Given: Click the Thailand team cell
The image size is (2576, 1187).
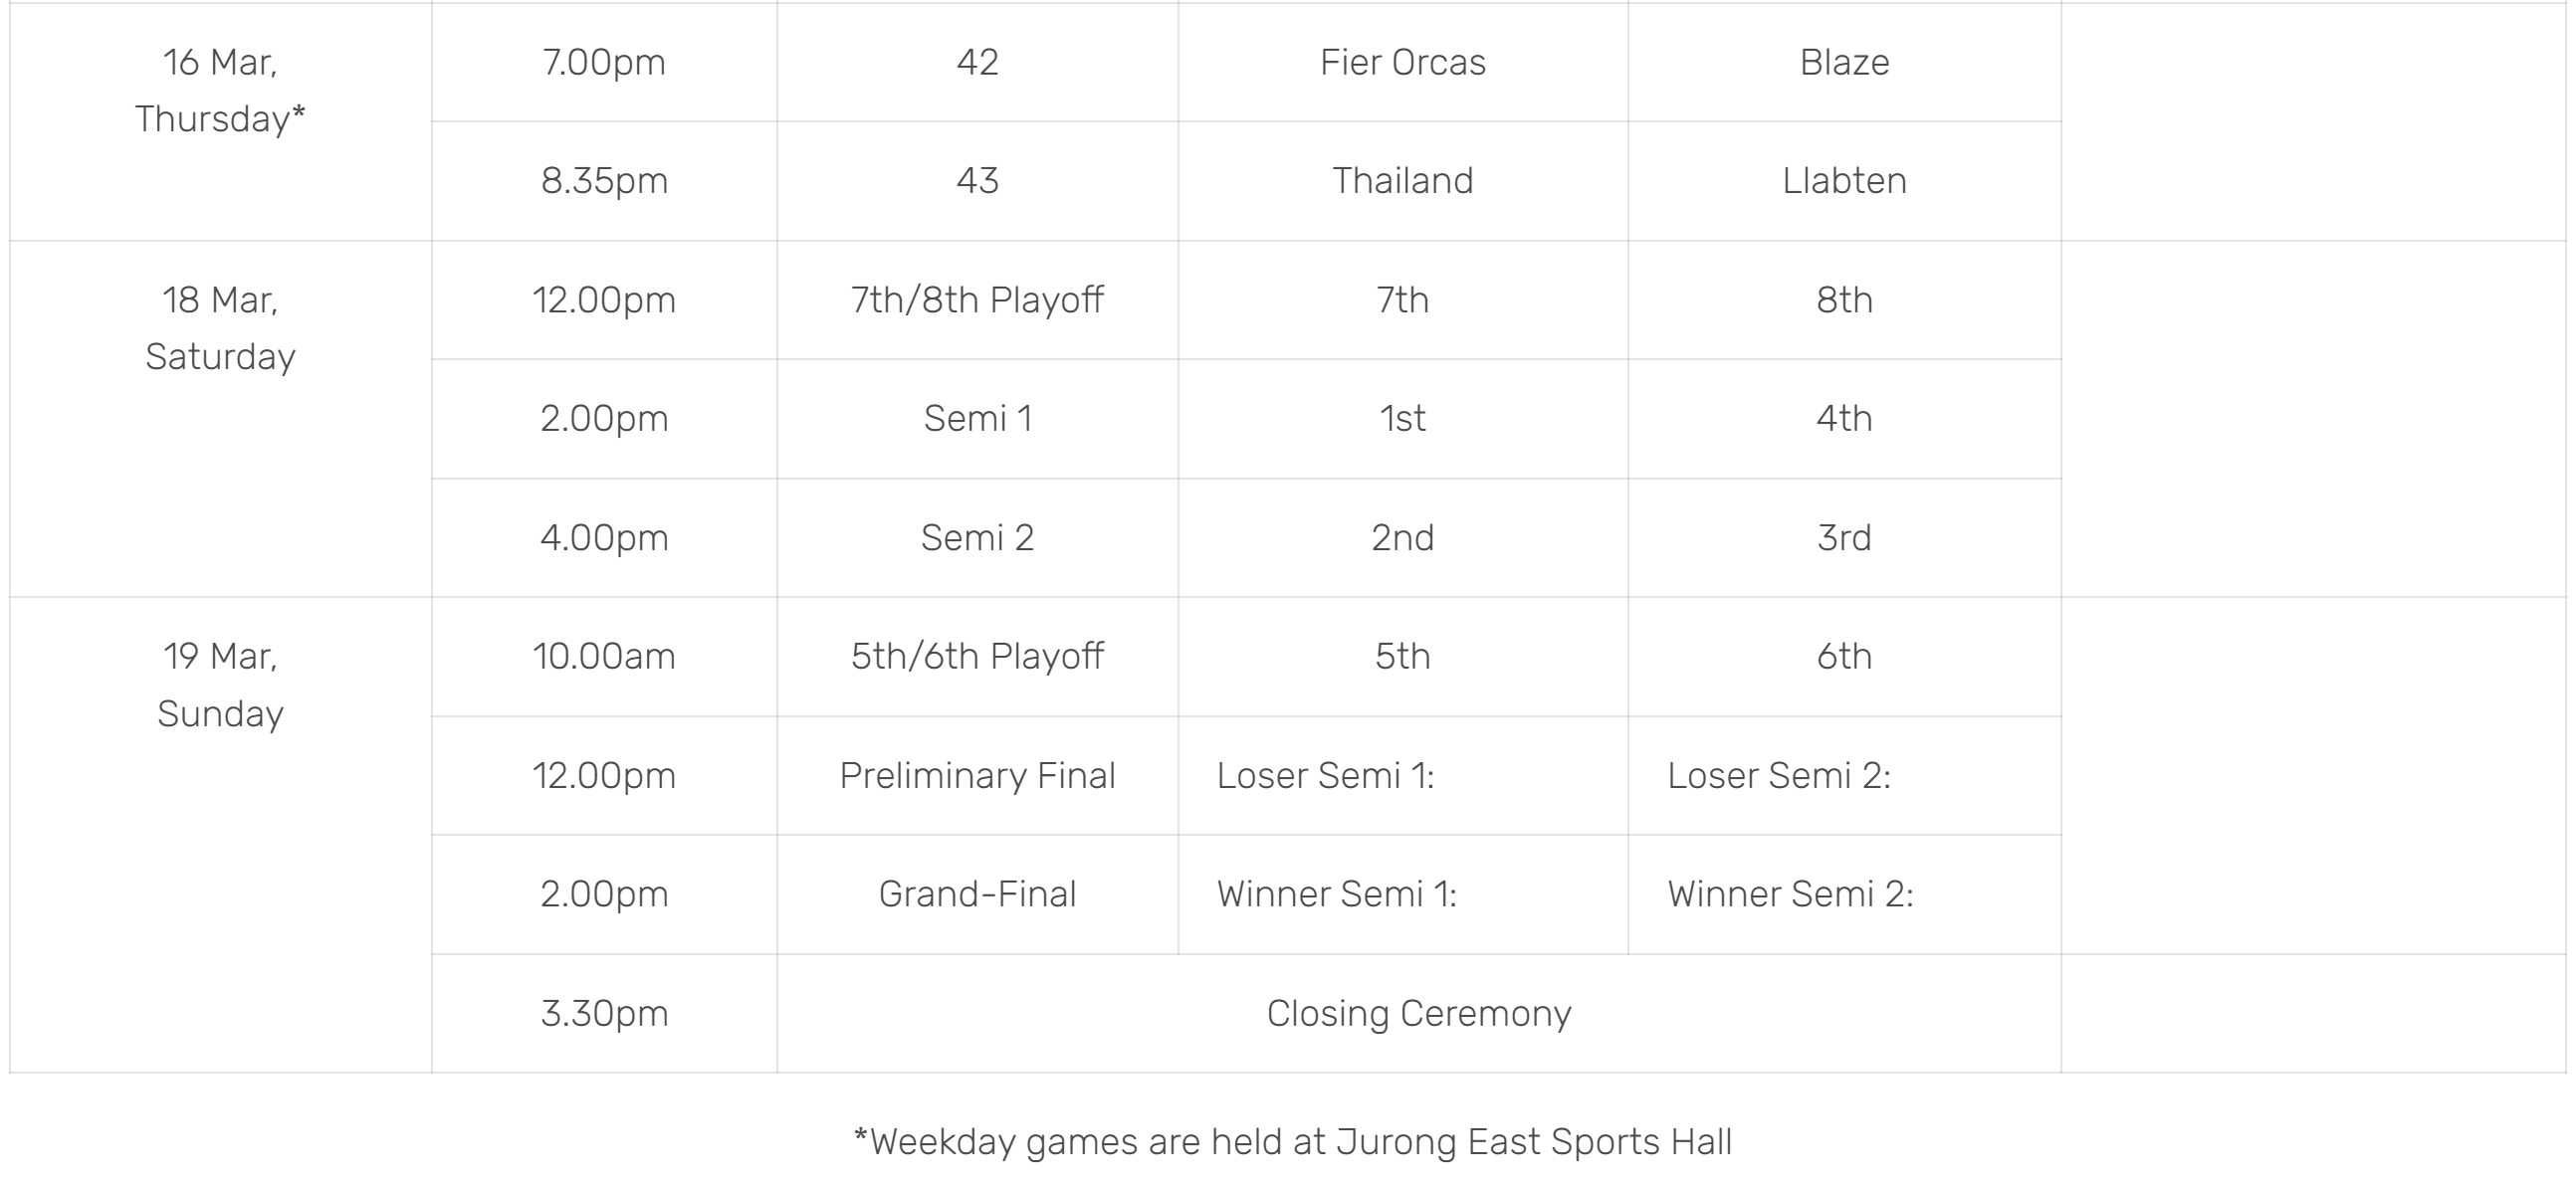Looking at the screenshot, I should click(x=1402, y=181).
